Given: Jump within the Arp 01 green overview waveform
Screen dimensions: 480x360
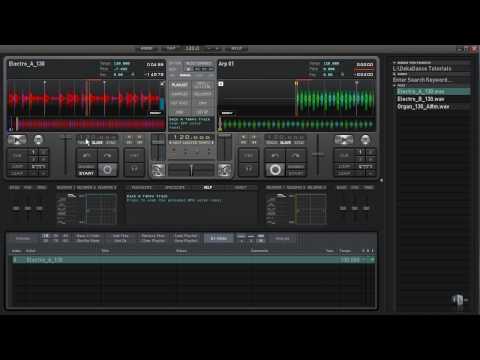Looking at the screenshot, I should pyautogui.click(x=297, y=125).
